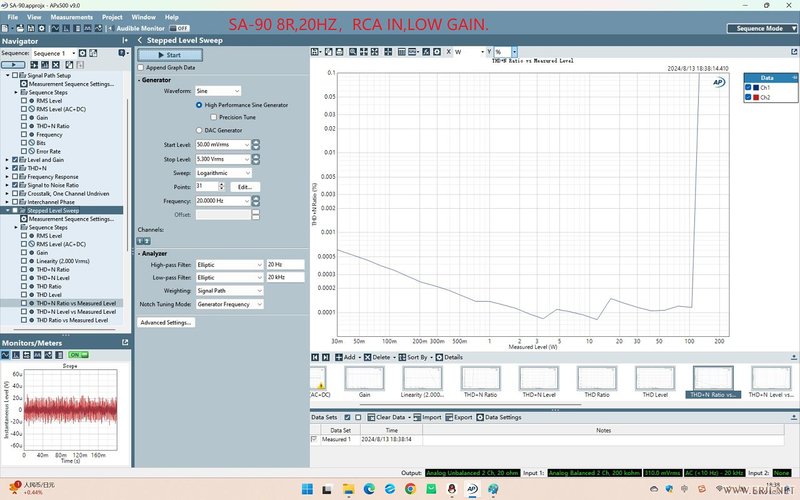Select DAC Generator radio button

click(200, 130)
